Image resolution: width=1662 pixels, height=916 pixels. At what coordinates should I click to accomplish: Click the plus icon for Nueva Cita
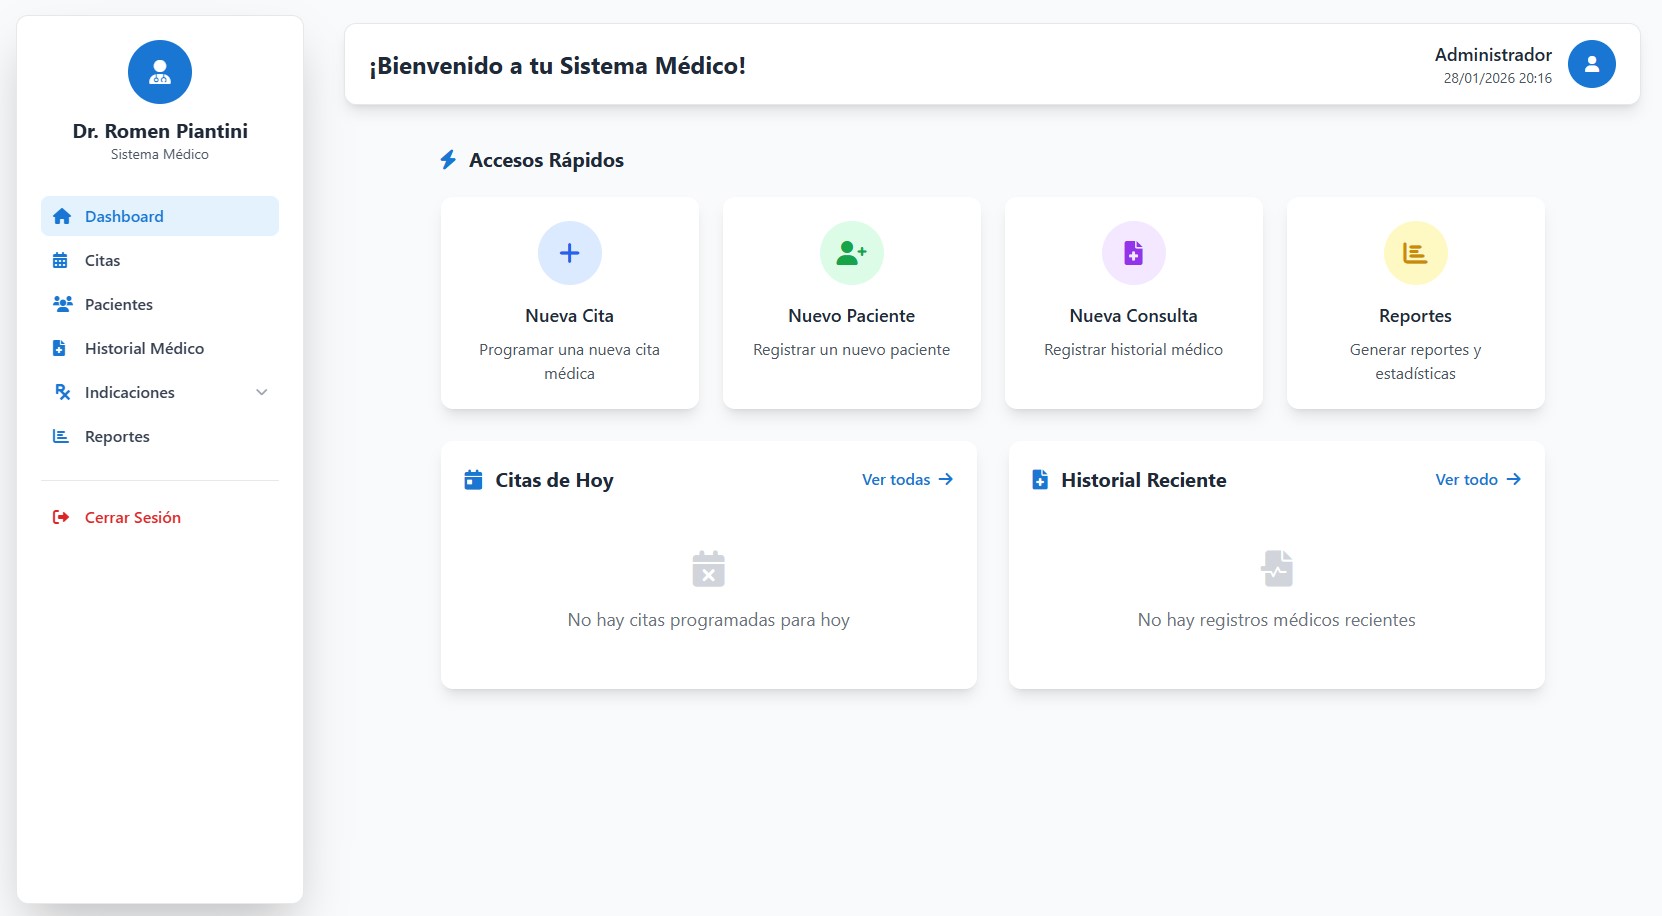[x=570, y=253]
